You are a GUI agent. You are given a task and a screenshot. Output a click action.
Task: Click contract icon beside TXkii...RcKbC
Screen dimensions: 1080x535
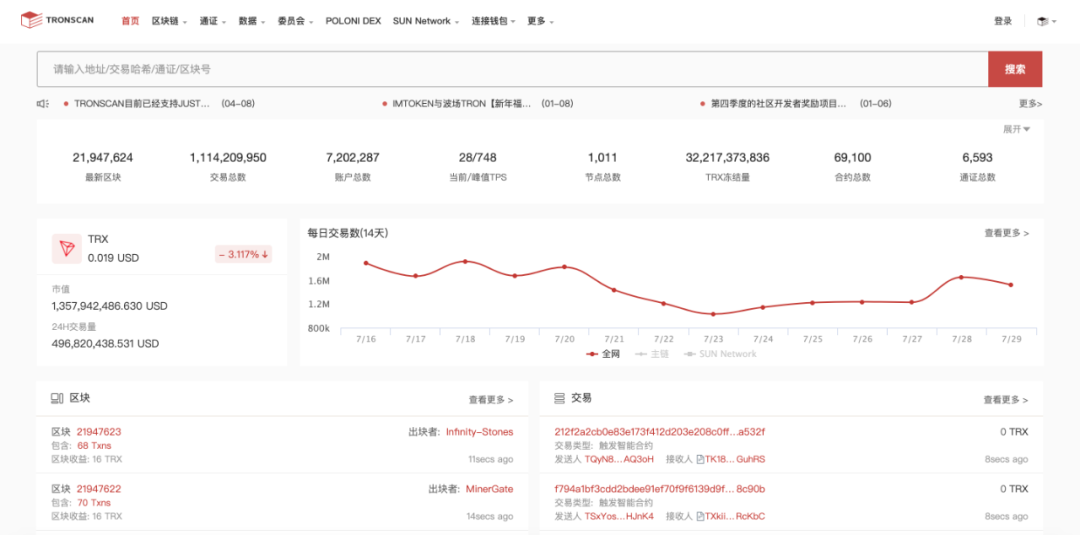pyautogui.click(x=700, y=516)
